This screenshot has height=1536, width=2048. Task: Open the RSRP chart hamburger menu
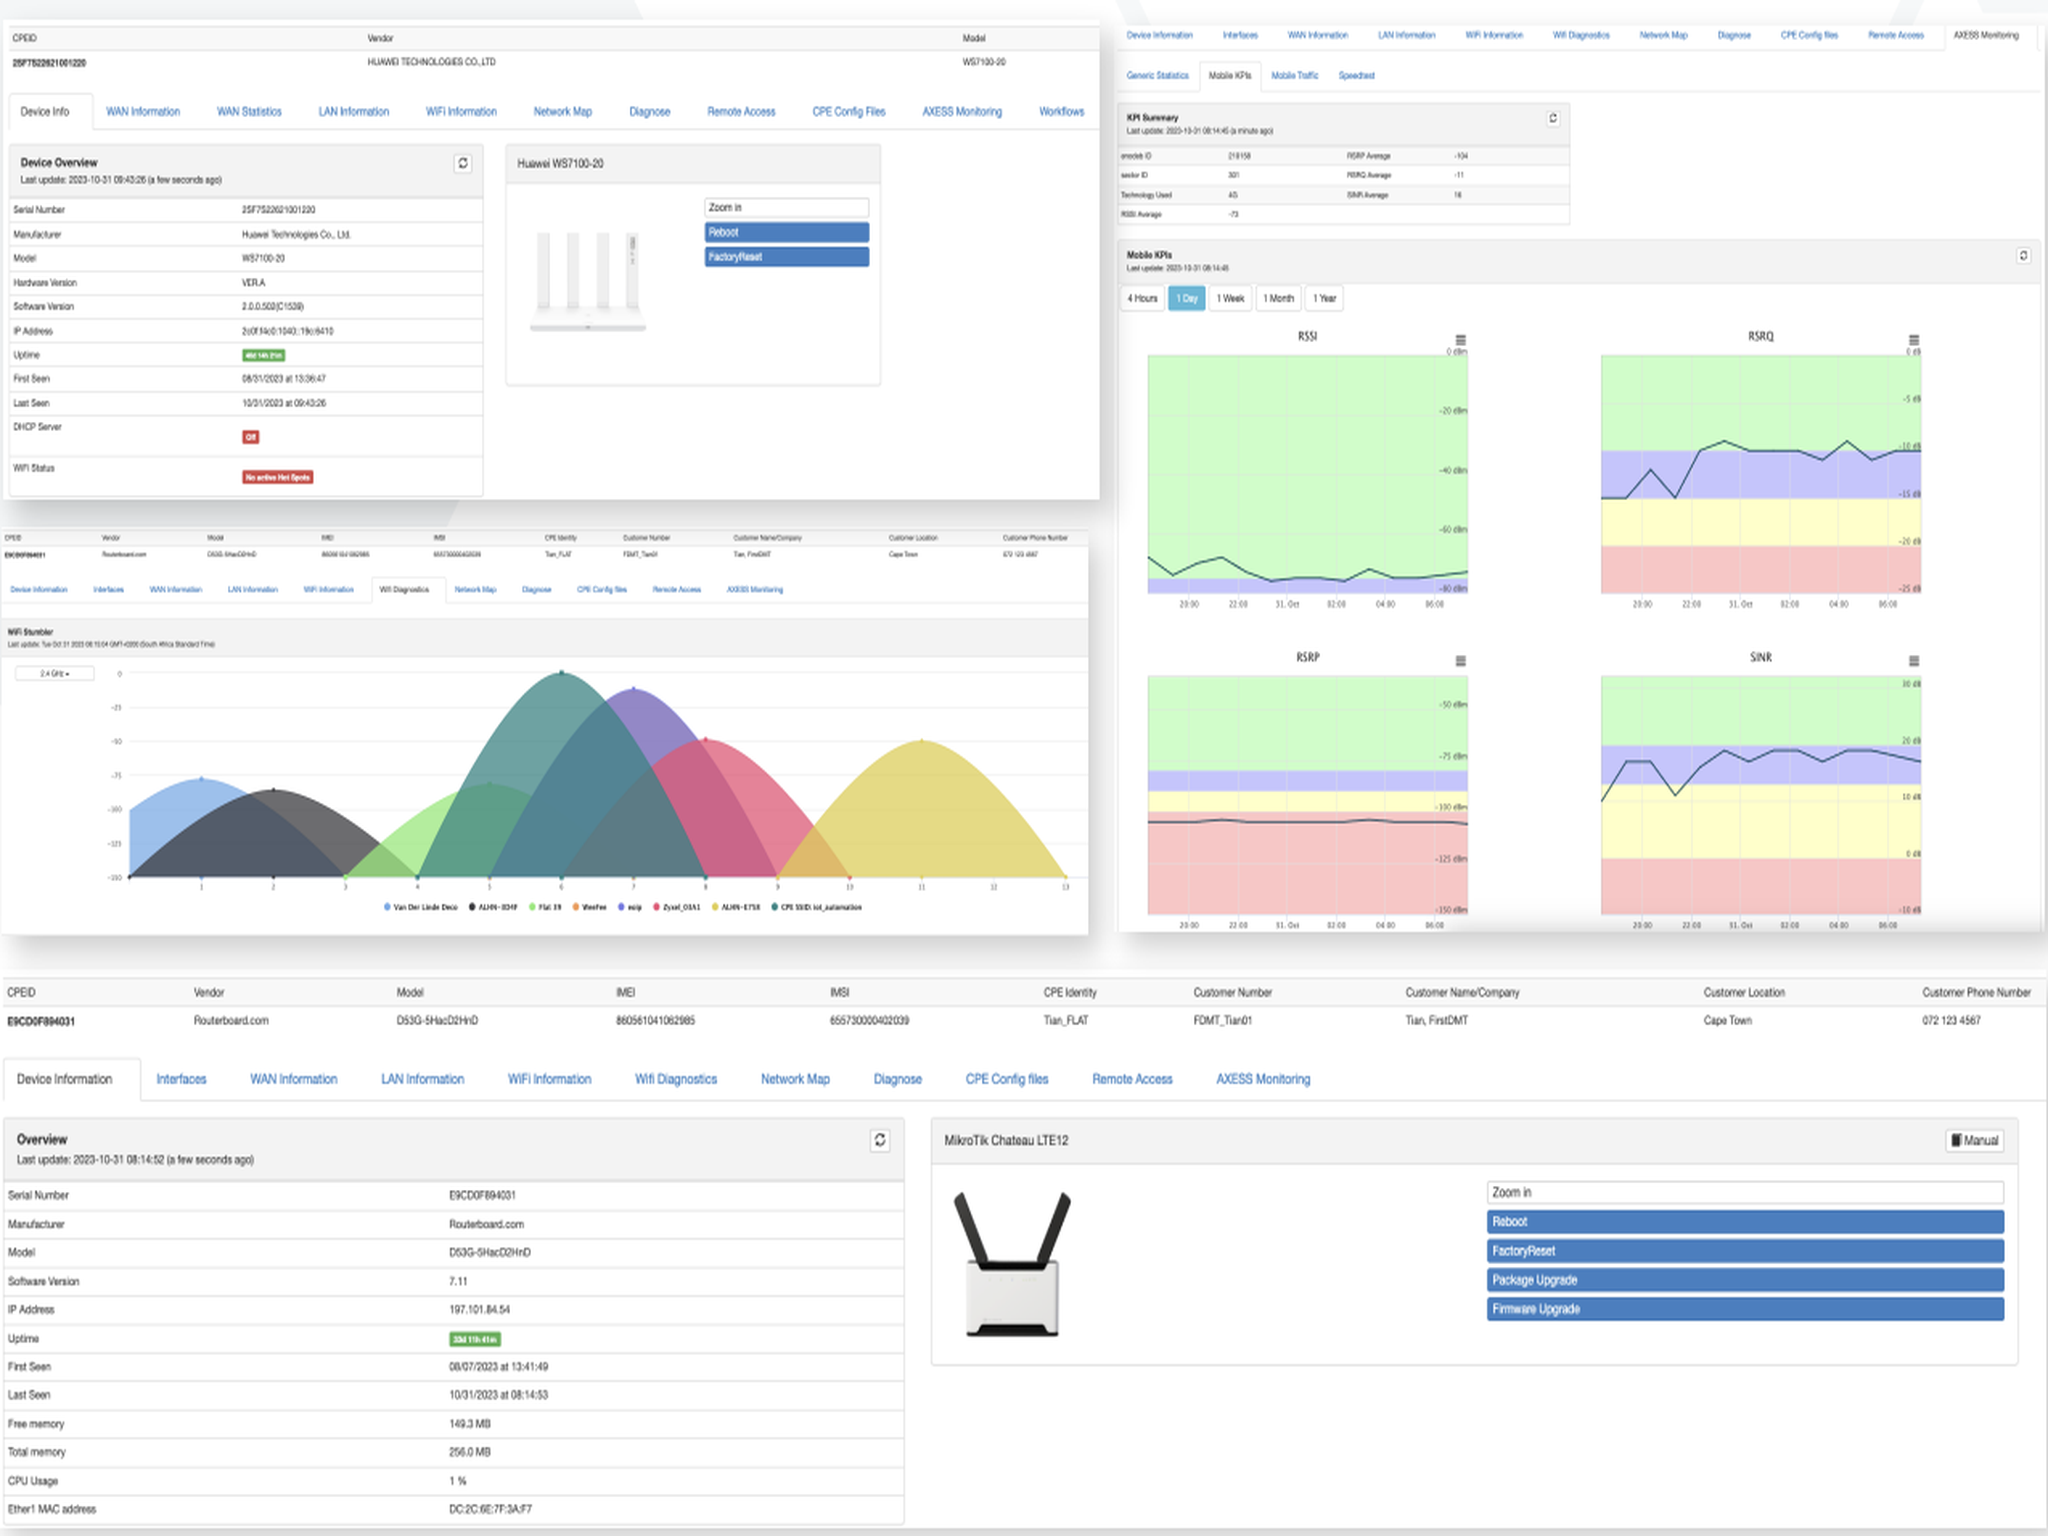[x=1460, y=661]
